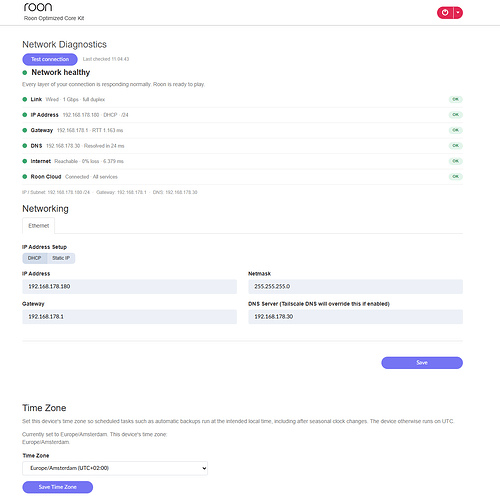This screenshot has height=500, width=500.
Task: Click the OK badge on the Roon Cloud row
Action: [455, 176]
